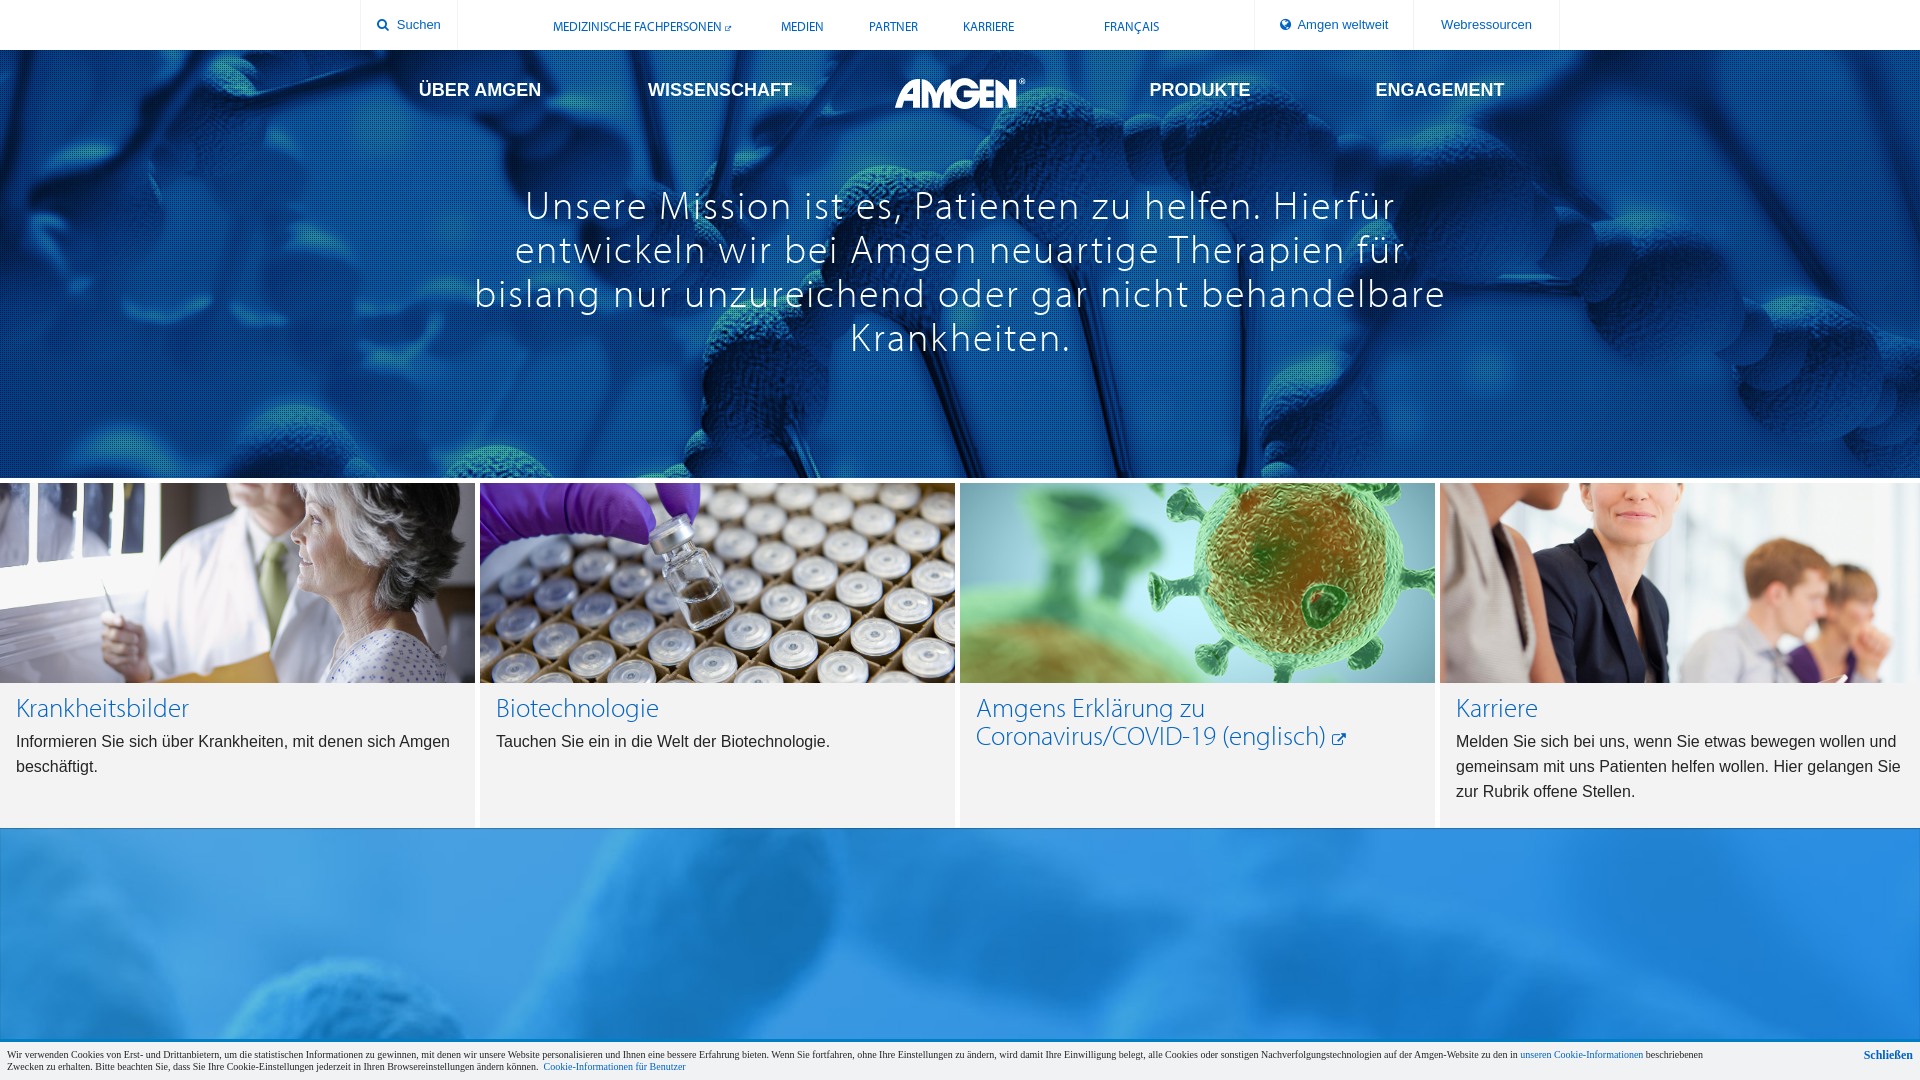Open the Biotechnologie heading link
Image resolution: width=1920 pixels, height=1080 pixels.
click(577, 708)
